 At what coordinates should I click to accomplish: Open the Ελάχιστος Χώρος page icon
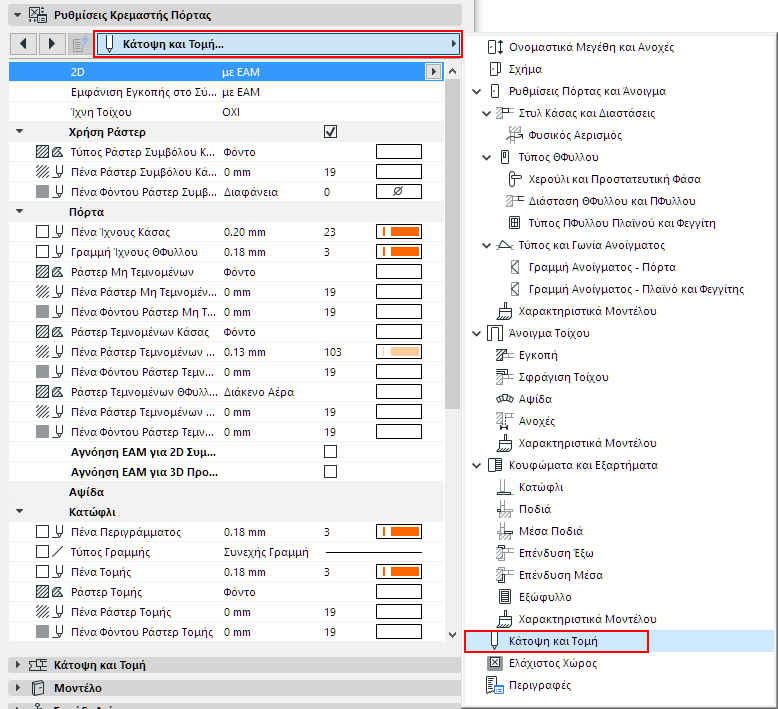[x=495, y=663]
